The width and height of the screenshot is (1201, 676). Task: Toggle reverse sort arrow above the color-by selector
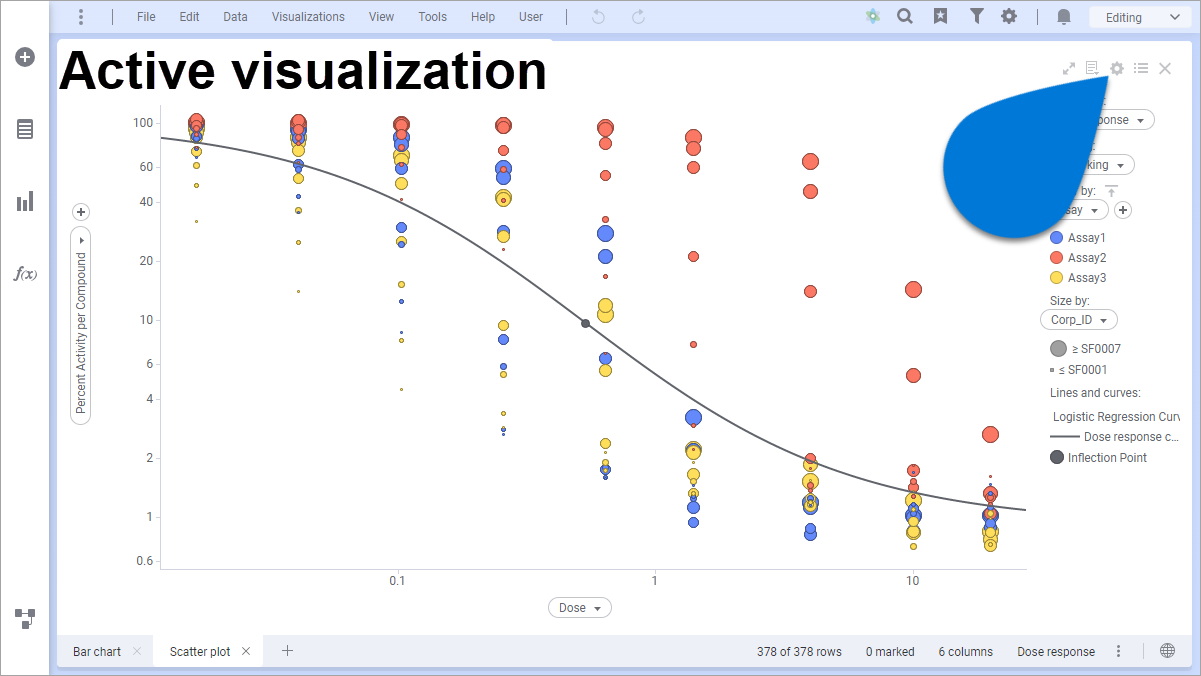tap(1111, 189)
